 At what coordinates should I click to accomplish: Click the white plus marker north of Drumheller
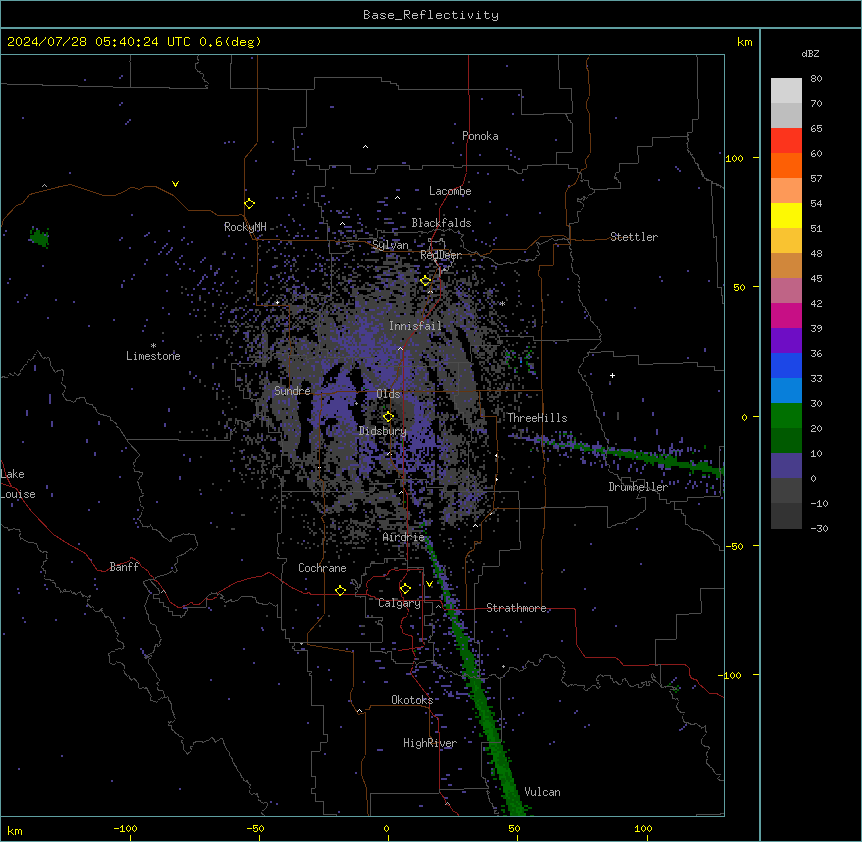click(612, 375)
